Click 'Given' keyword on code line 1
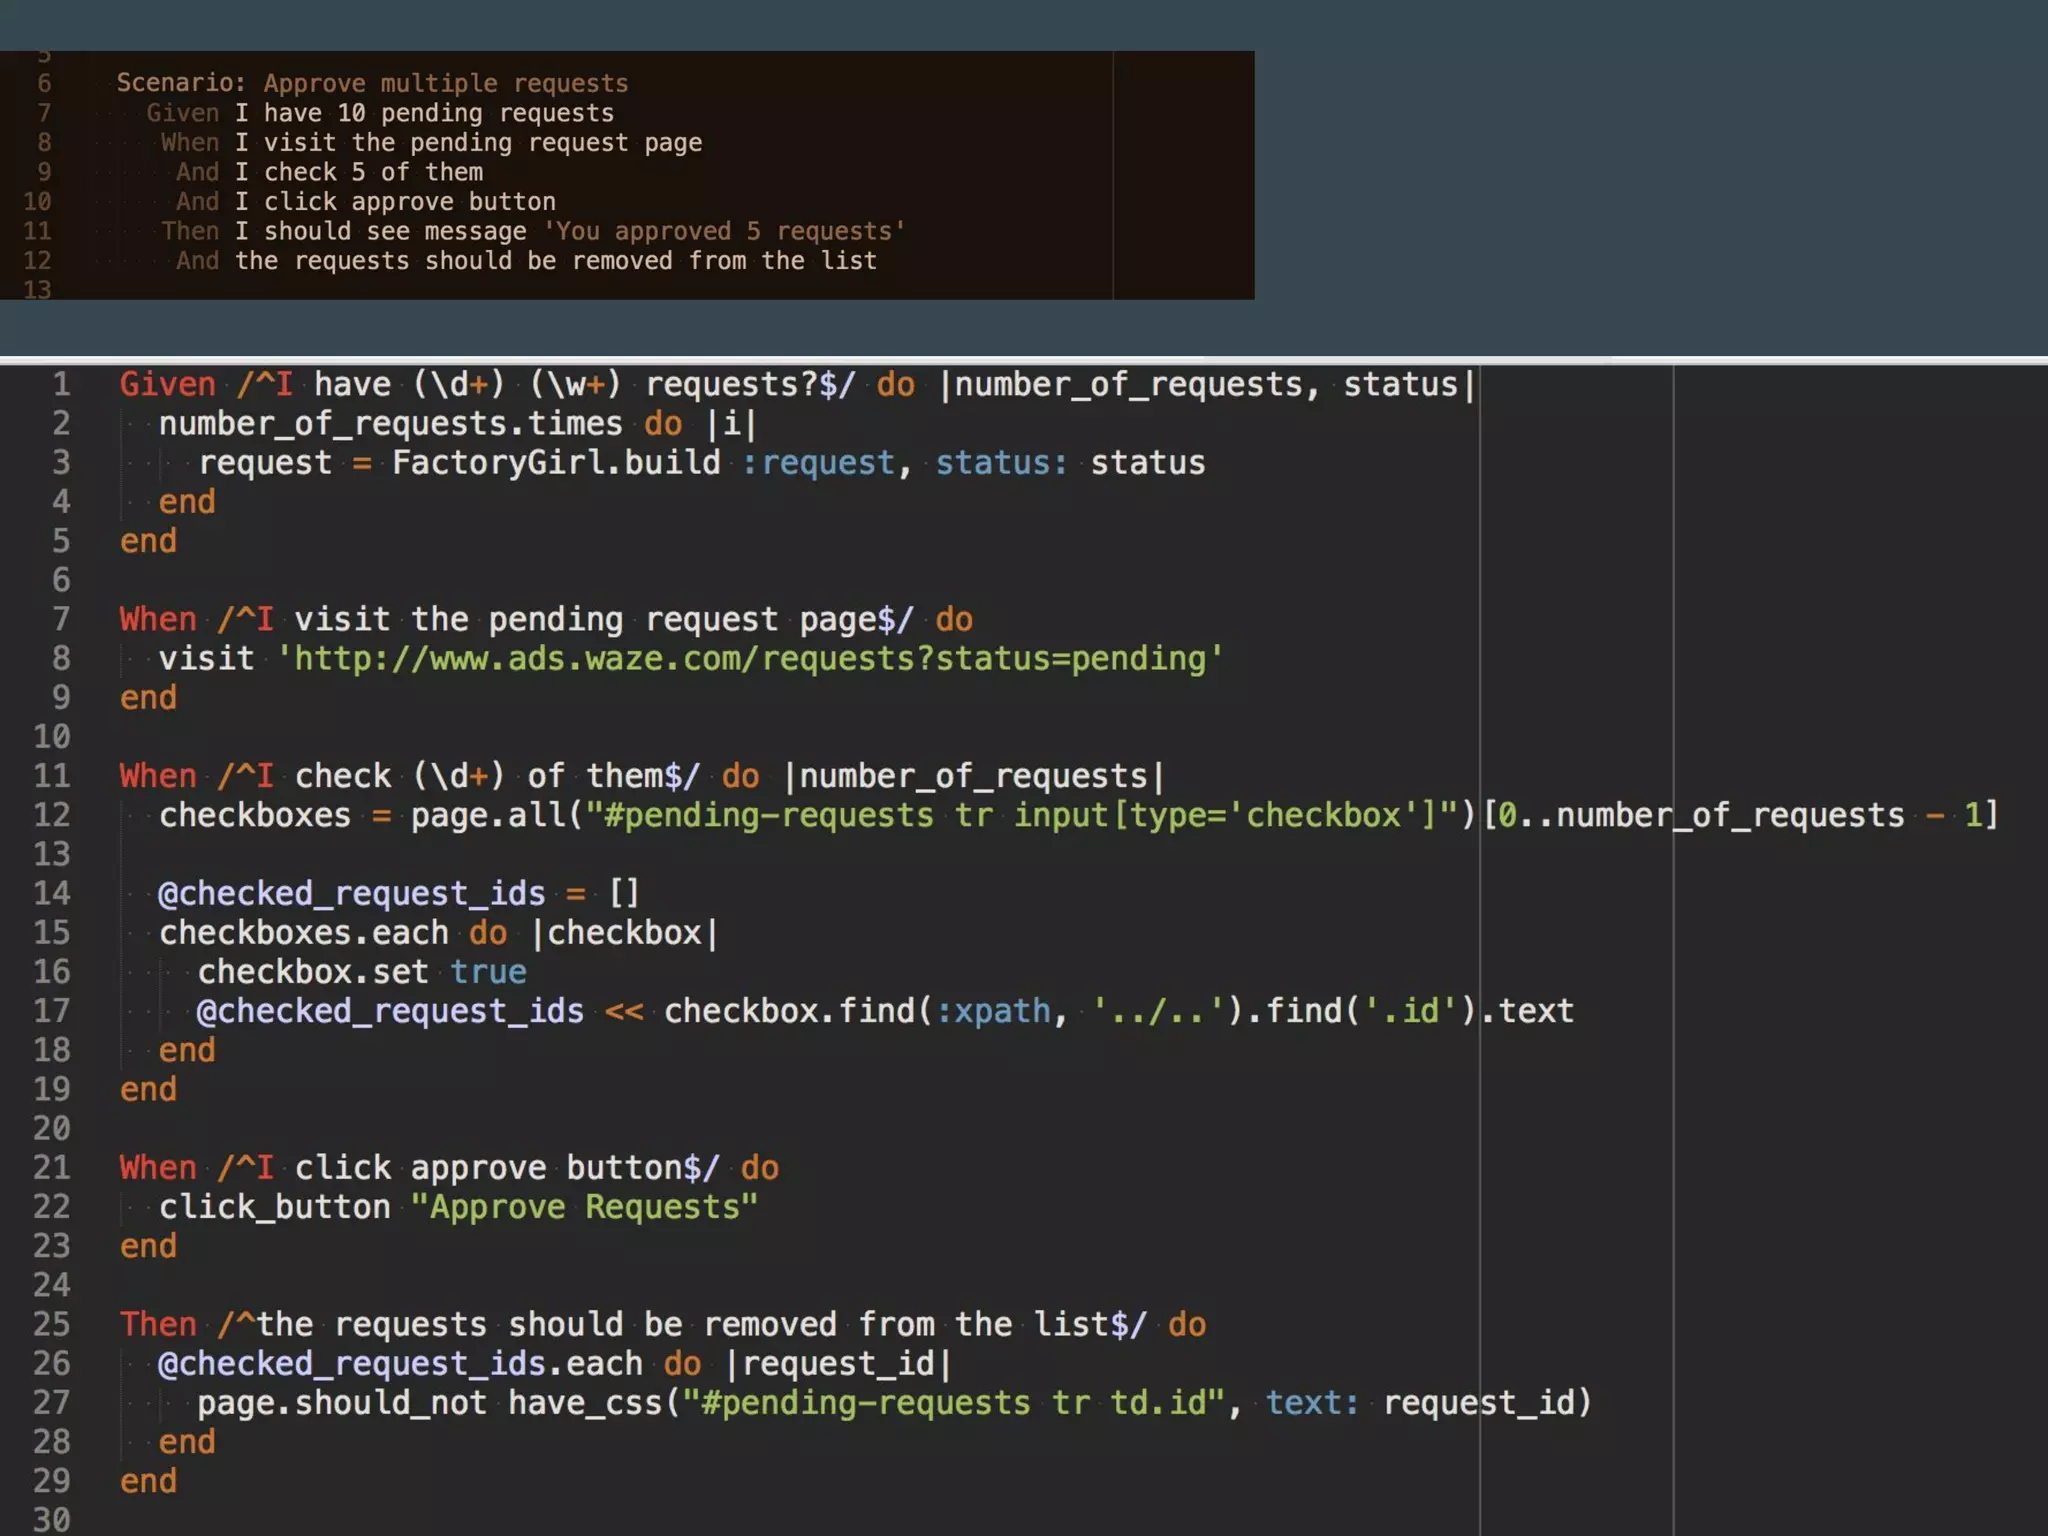This screenshot has width=2048, height=1536. pos(167,384)
